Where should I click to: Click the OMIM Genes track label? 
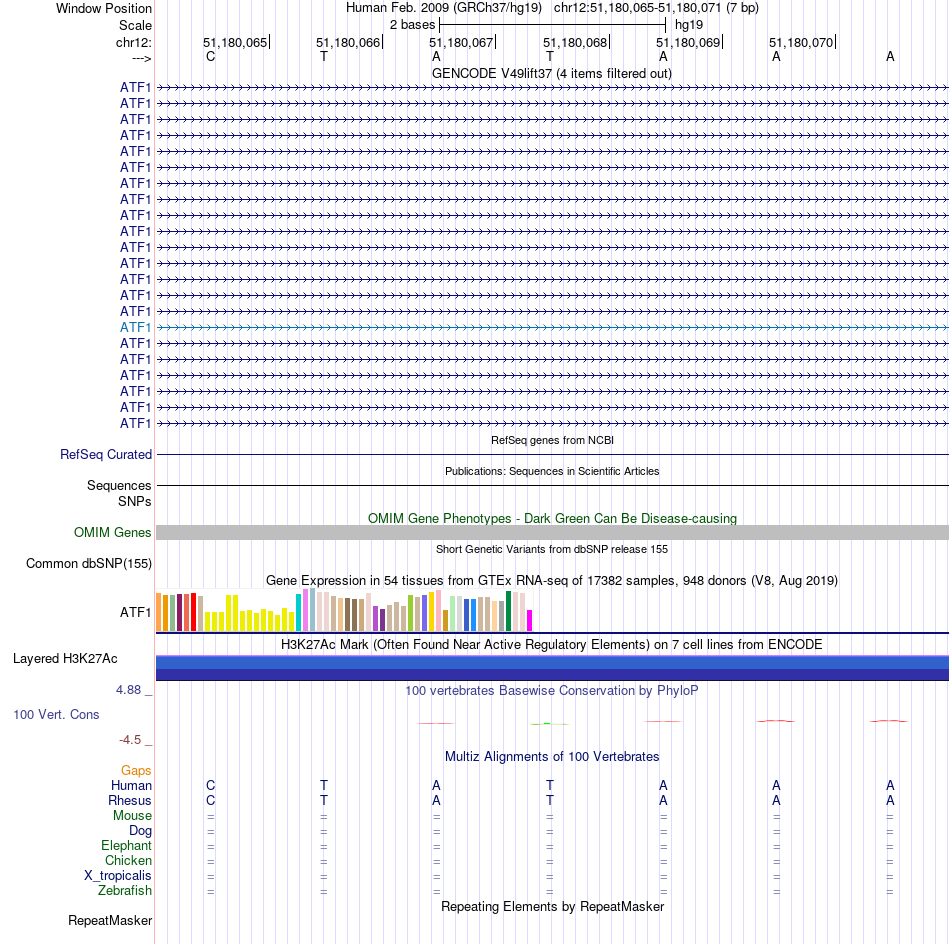[113, 533]
